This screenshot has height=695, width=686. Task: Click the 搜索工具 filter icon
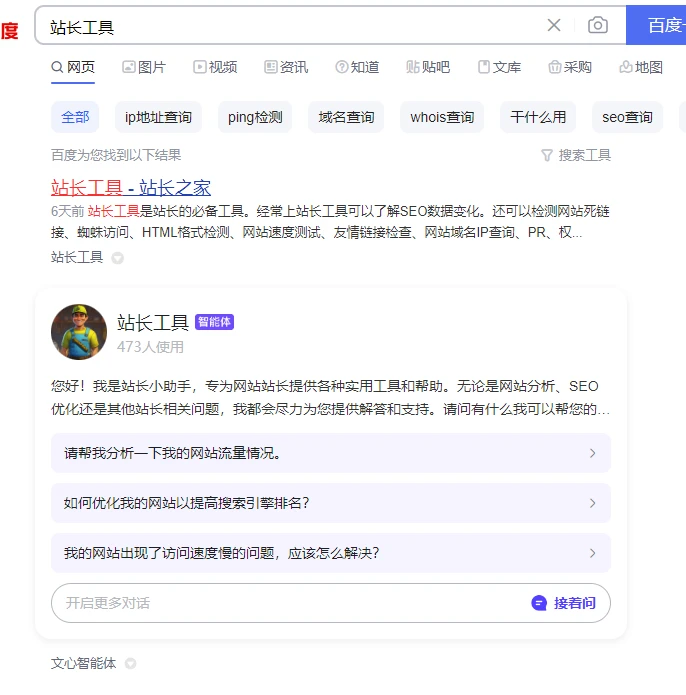546,155
